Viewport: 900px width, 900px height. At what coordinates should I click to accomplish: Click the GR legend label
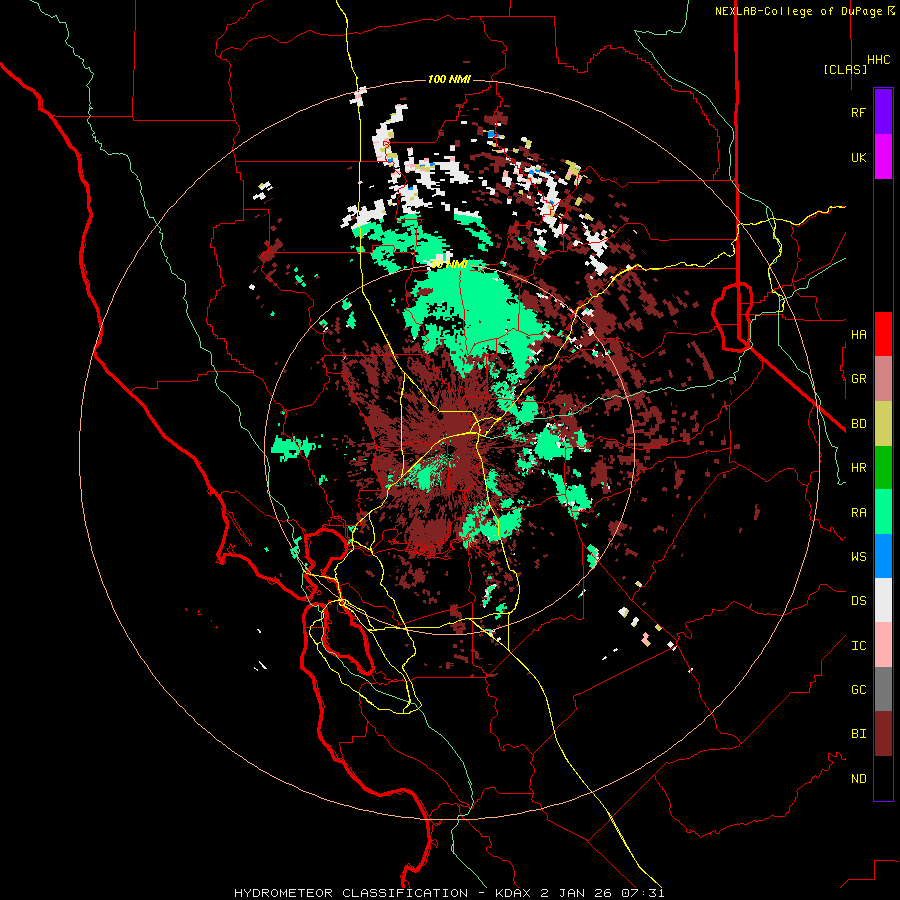click(x=858, y=379)
